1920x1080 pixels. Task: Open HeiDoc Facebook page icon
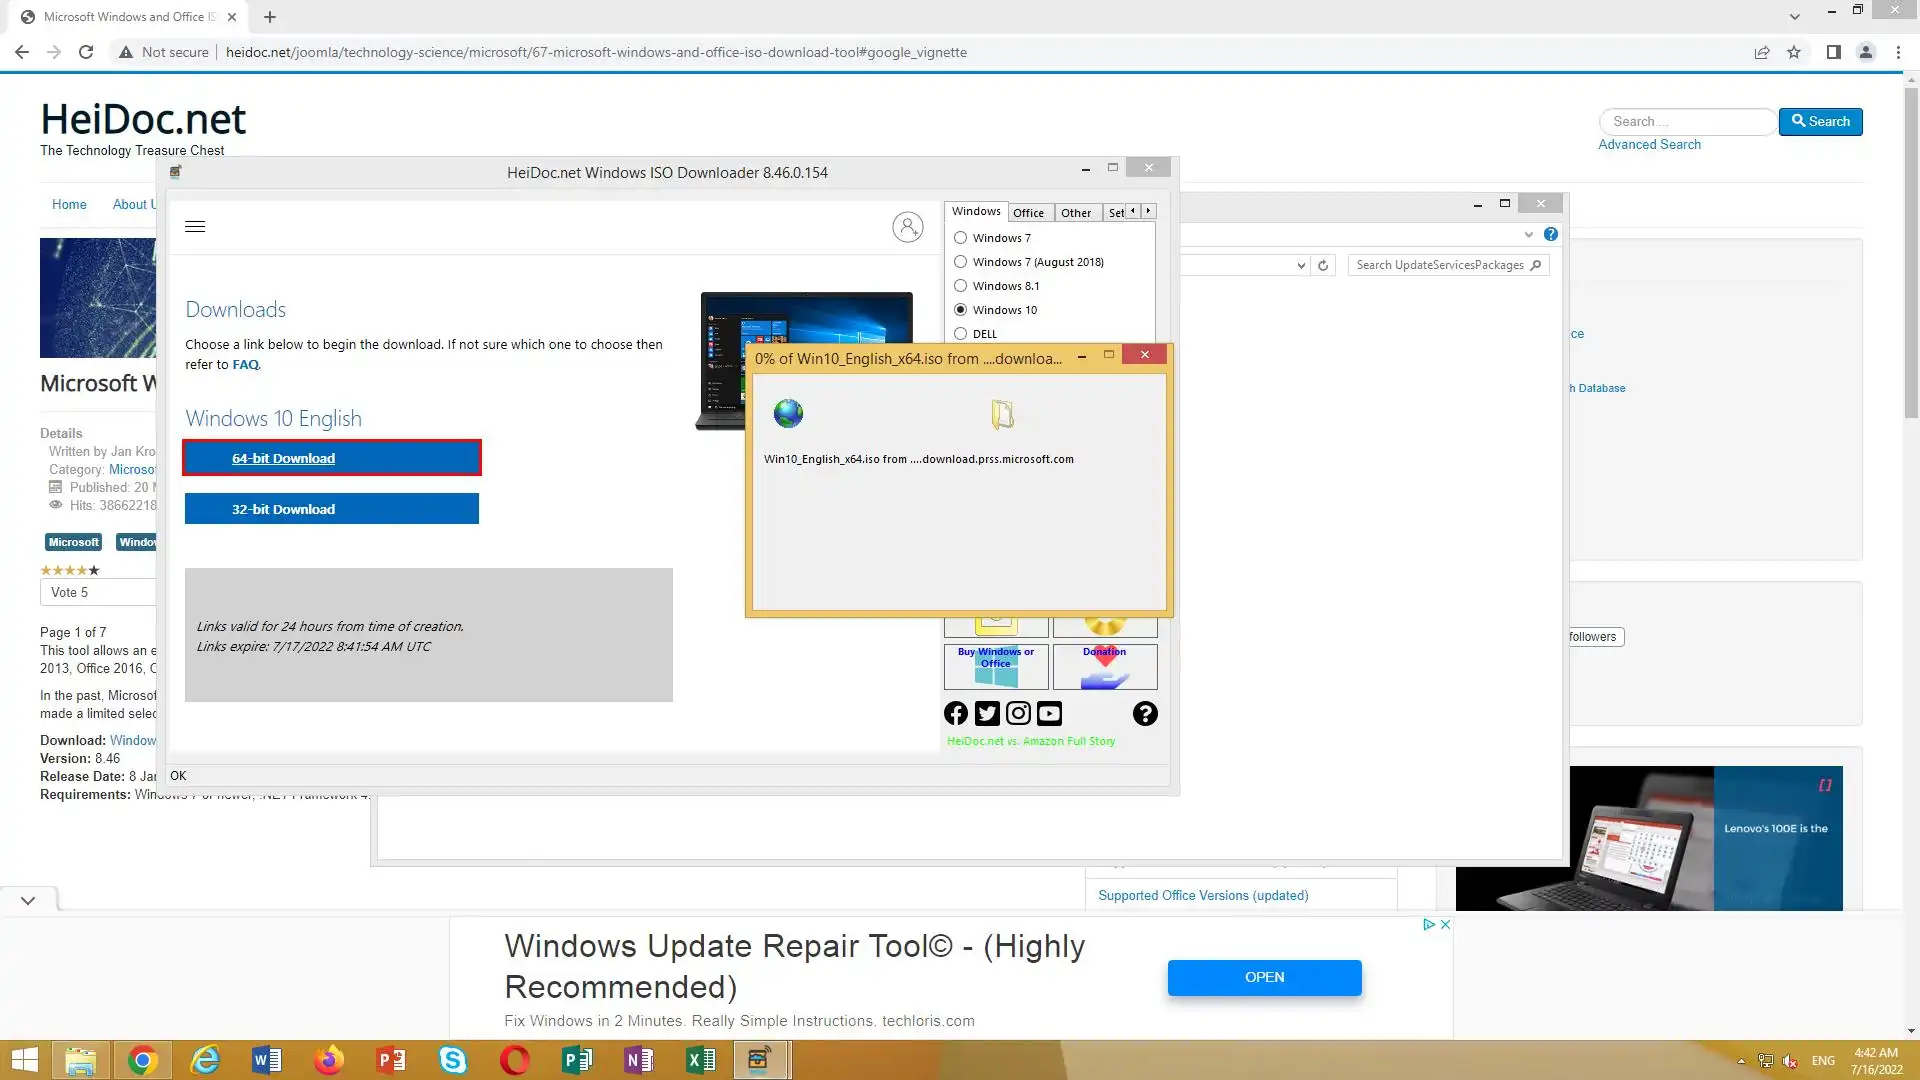(x=956, y=713)
